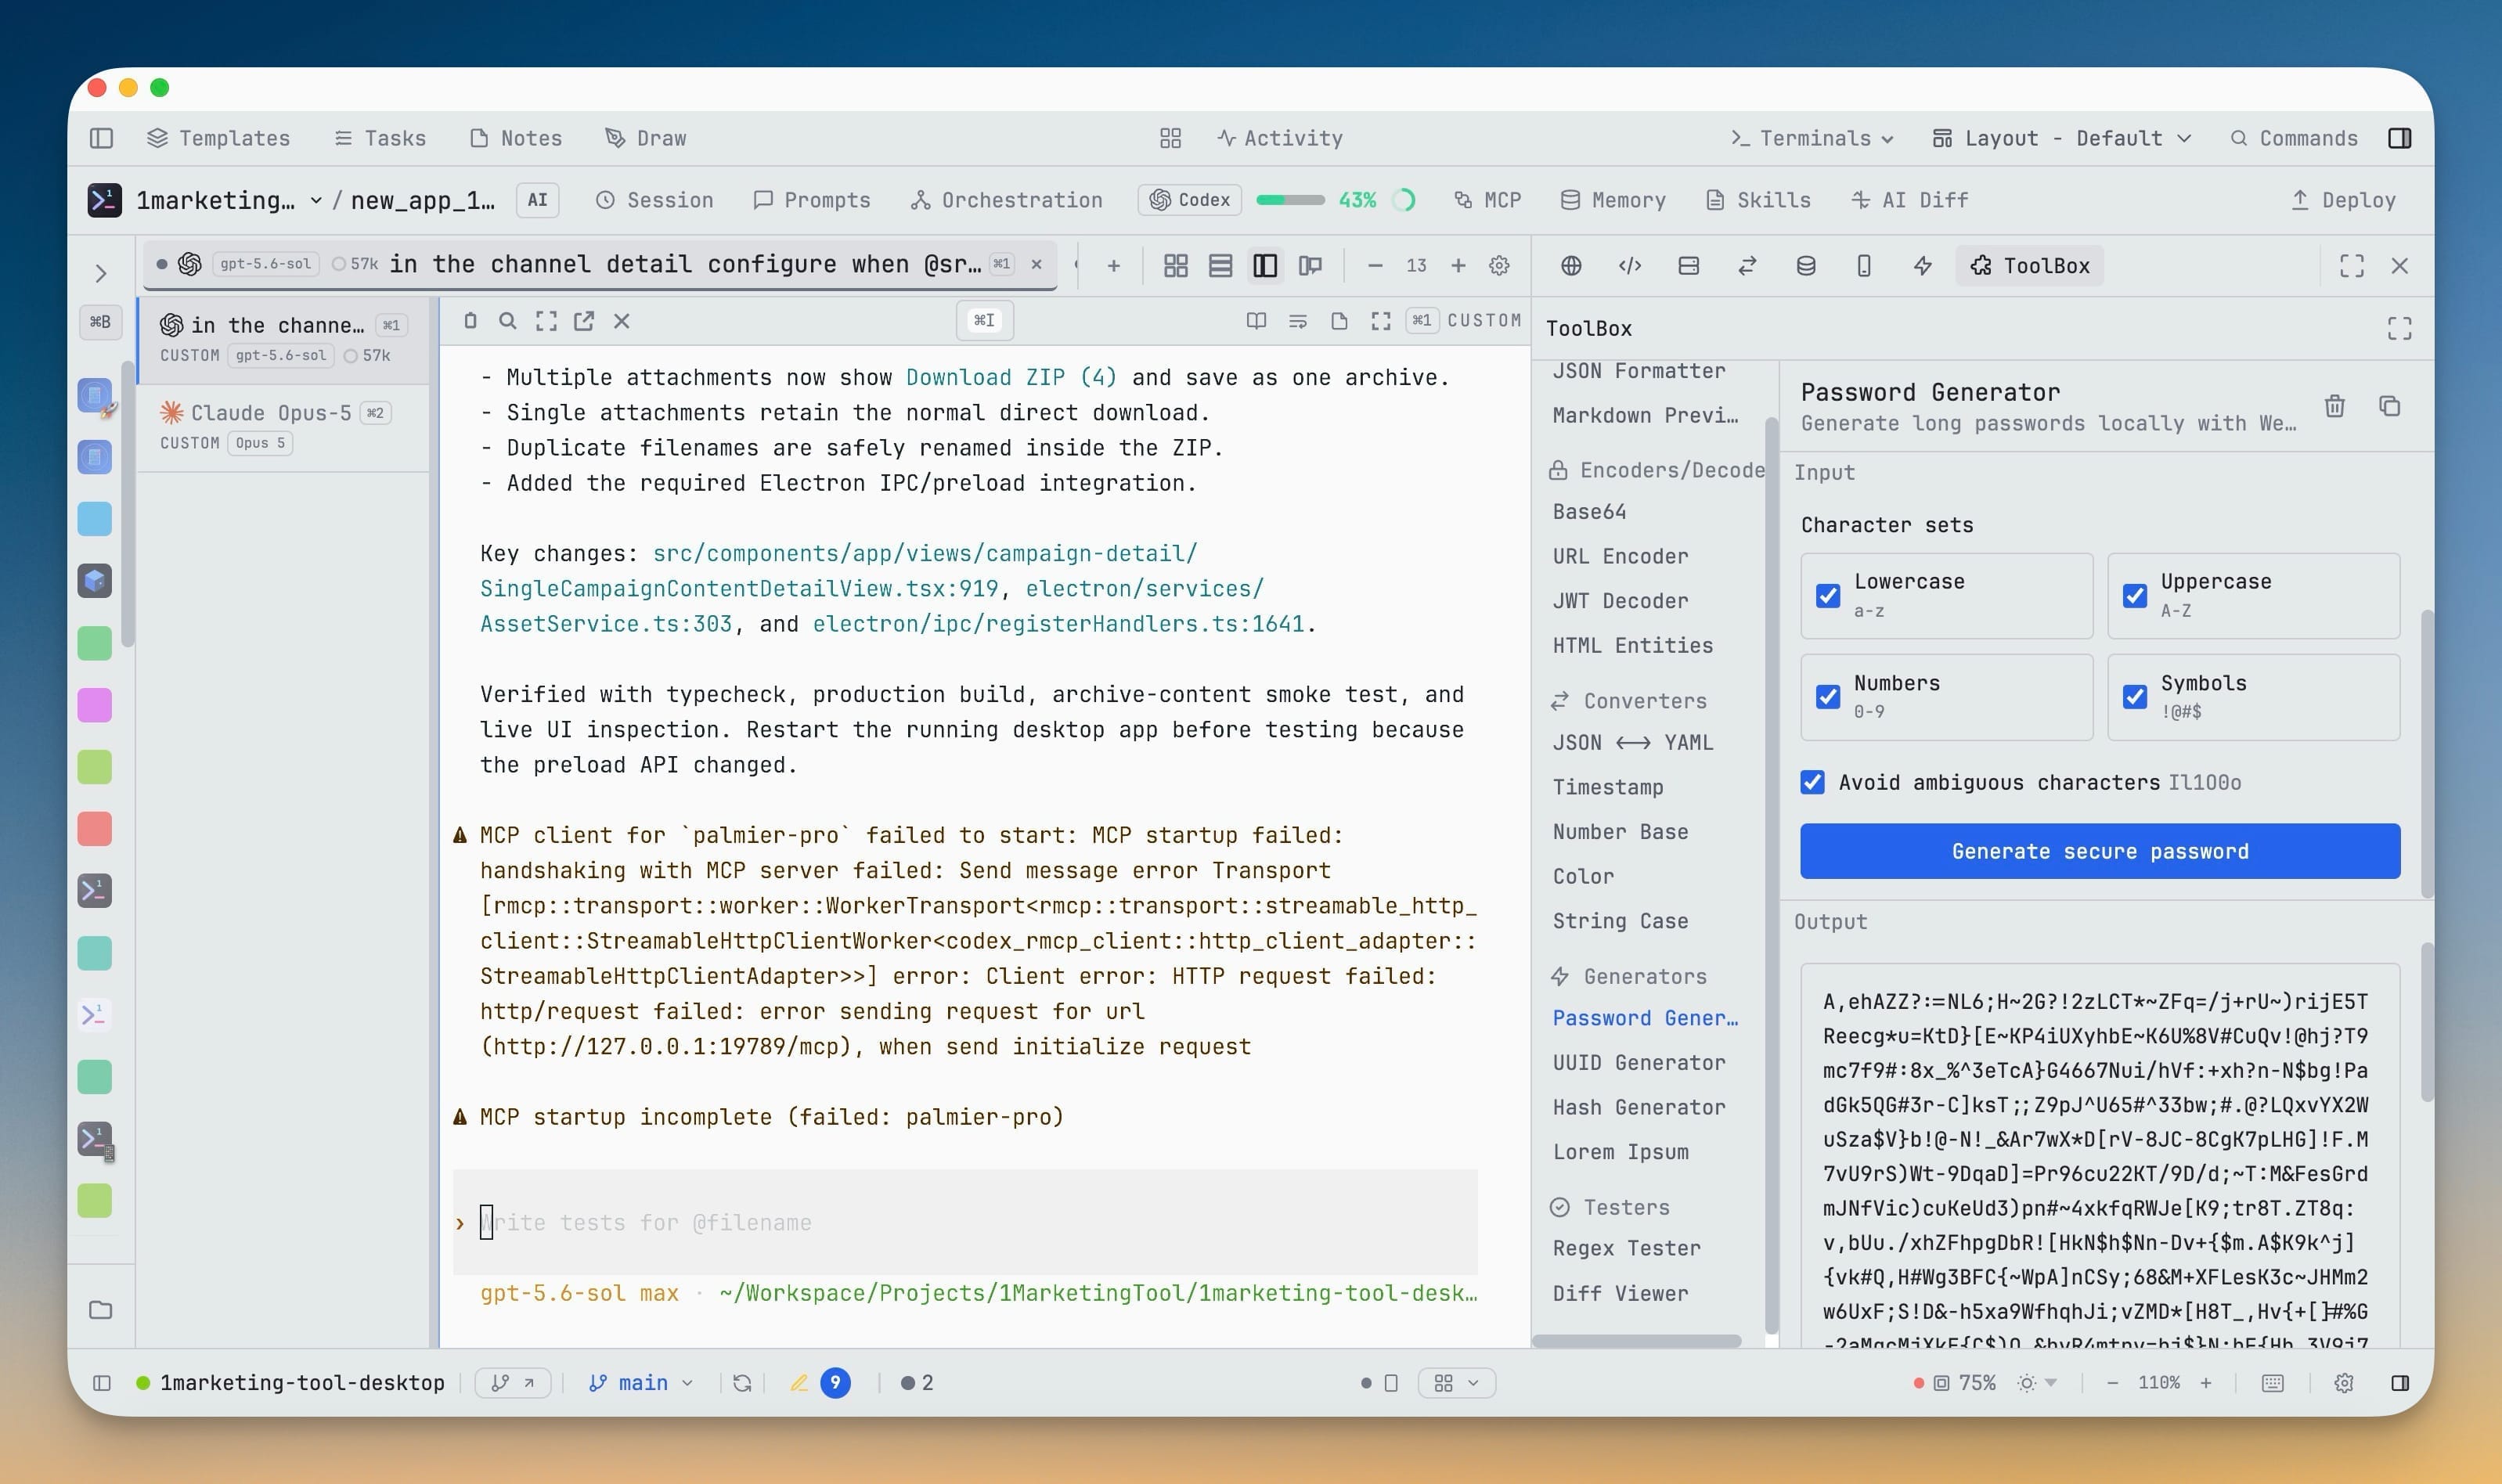
Task: Toggle Numbers 0-9 checkbox
Action: (x=1828, y=696)
